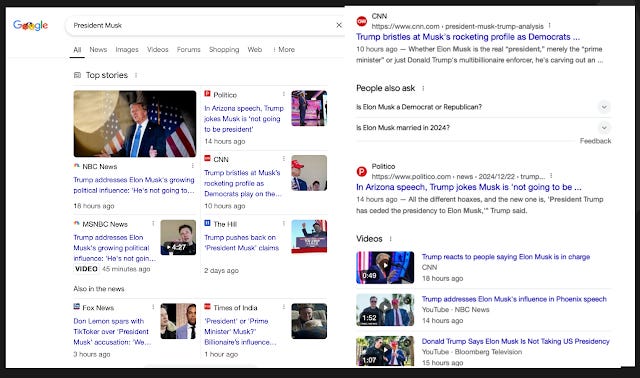
Task: Open options menu for the Politico top story
Action: (284, 94)
